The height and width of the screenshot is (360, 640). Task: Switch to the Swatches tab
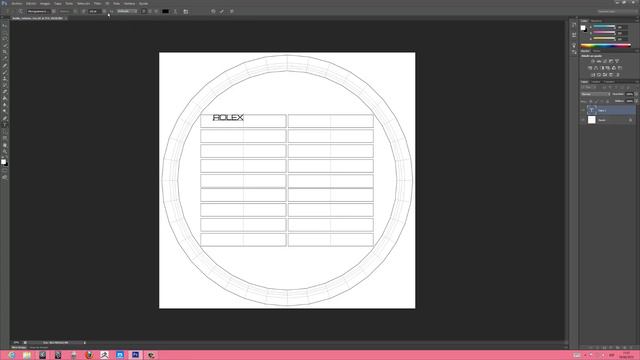coord(596,20)
